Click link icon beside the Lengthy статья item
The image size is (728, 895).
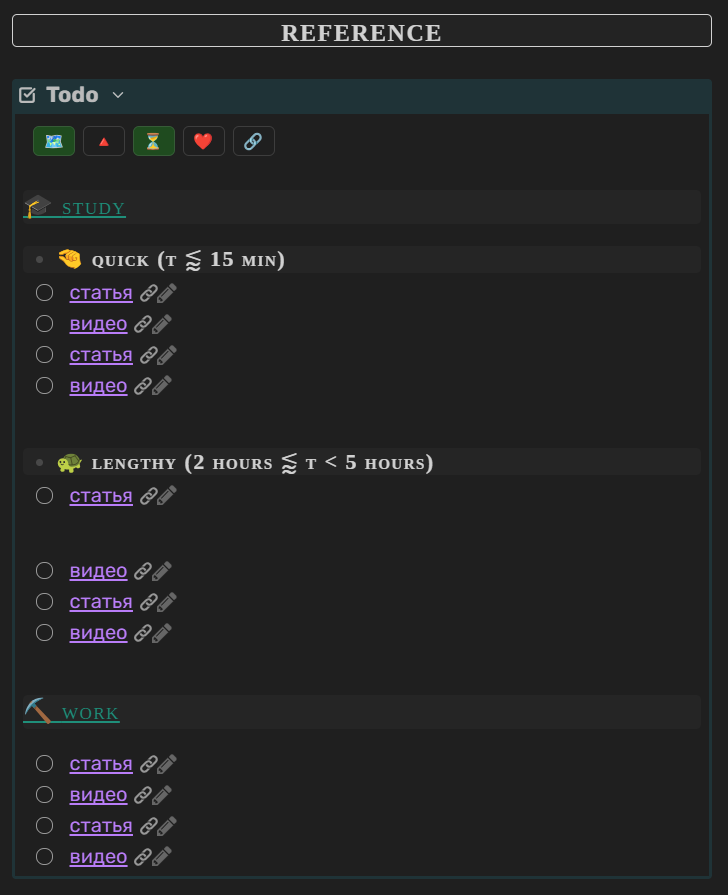(x=148, y=495)
